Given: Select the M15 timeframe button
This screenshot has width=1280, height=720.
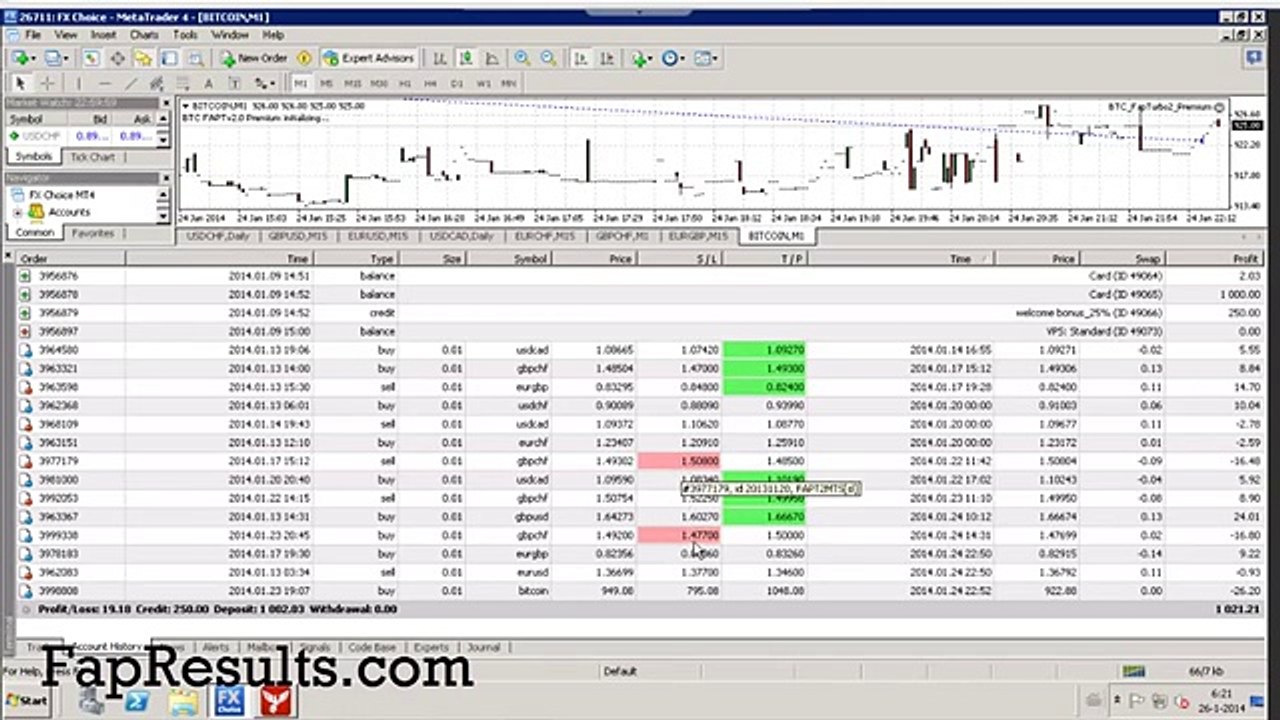Looking at the screenshot, I should 353,84.
